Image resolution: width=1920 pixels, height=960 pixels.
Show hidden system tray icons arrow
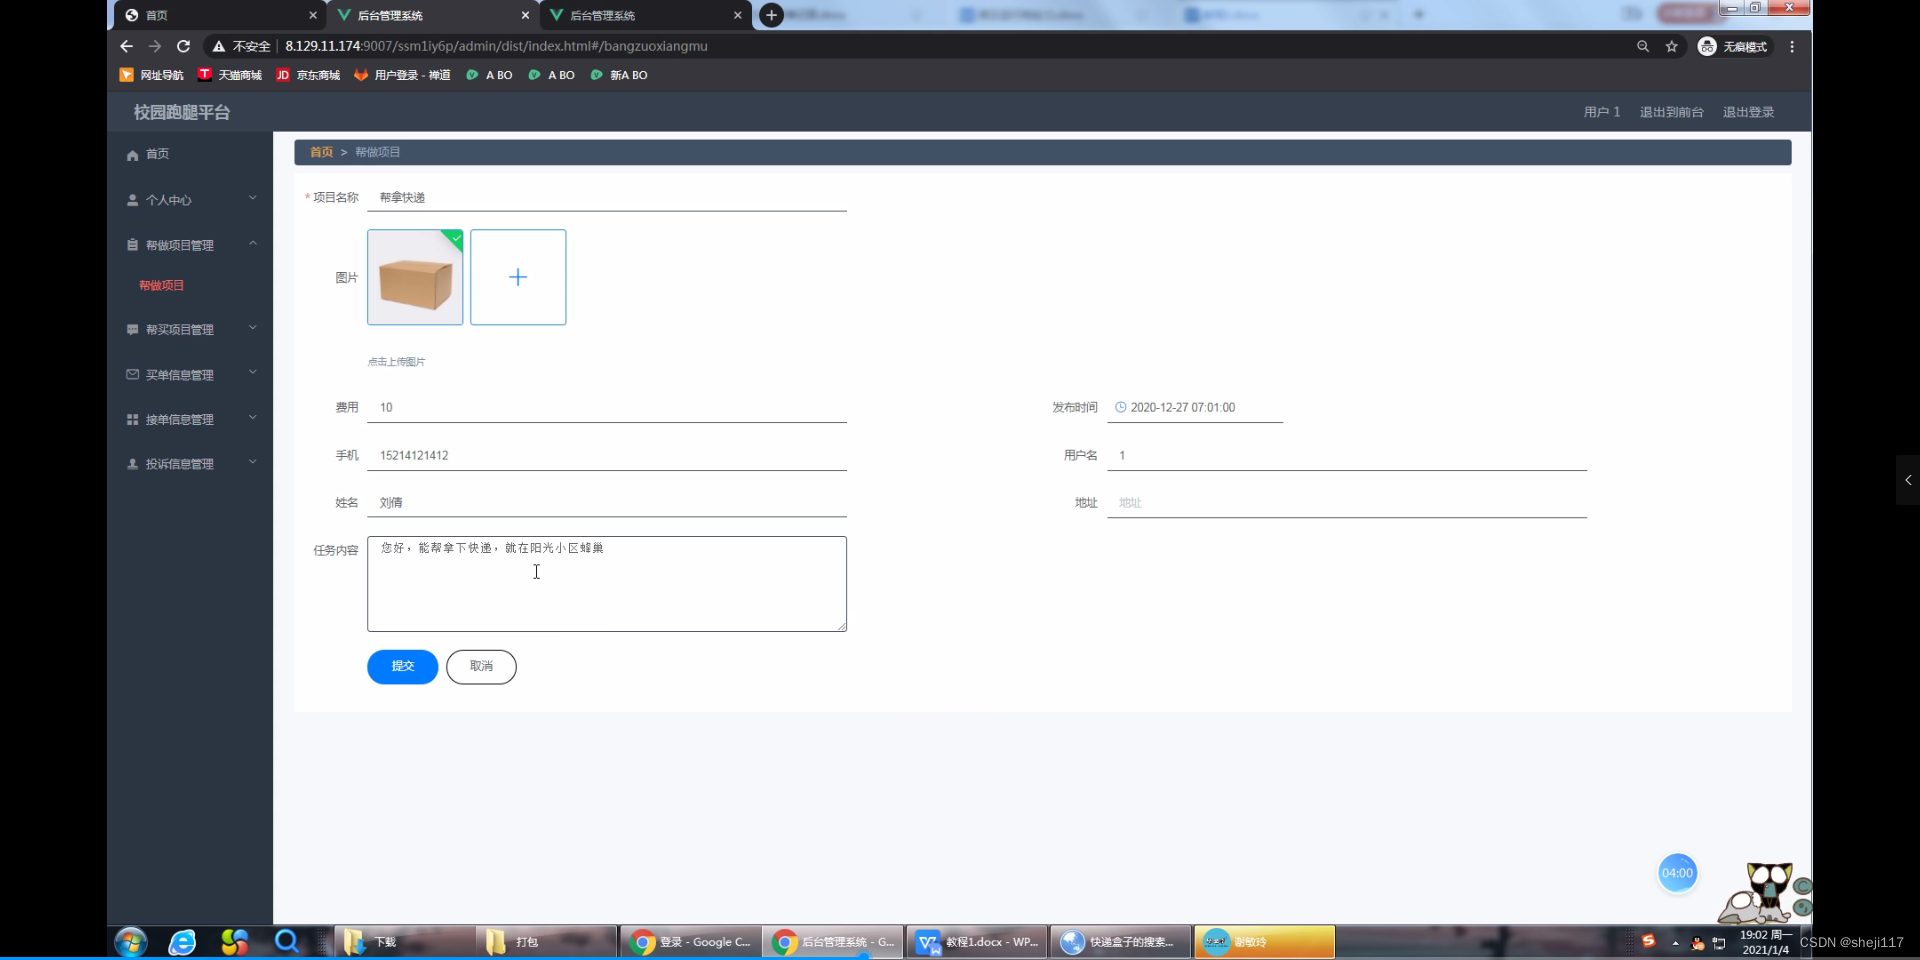[1675, 943]
